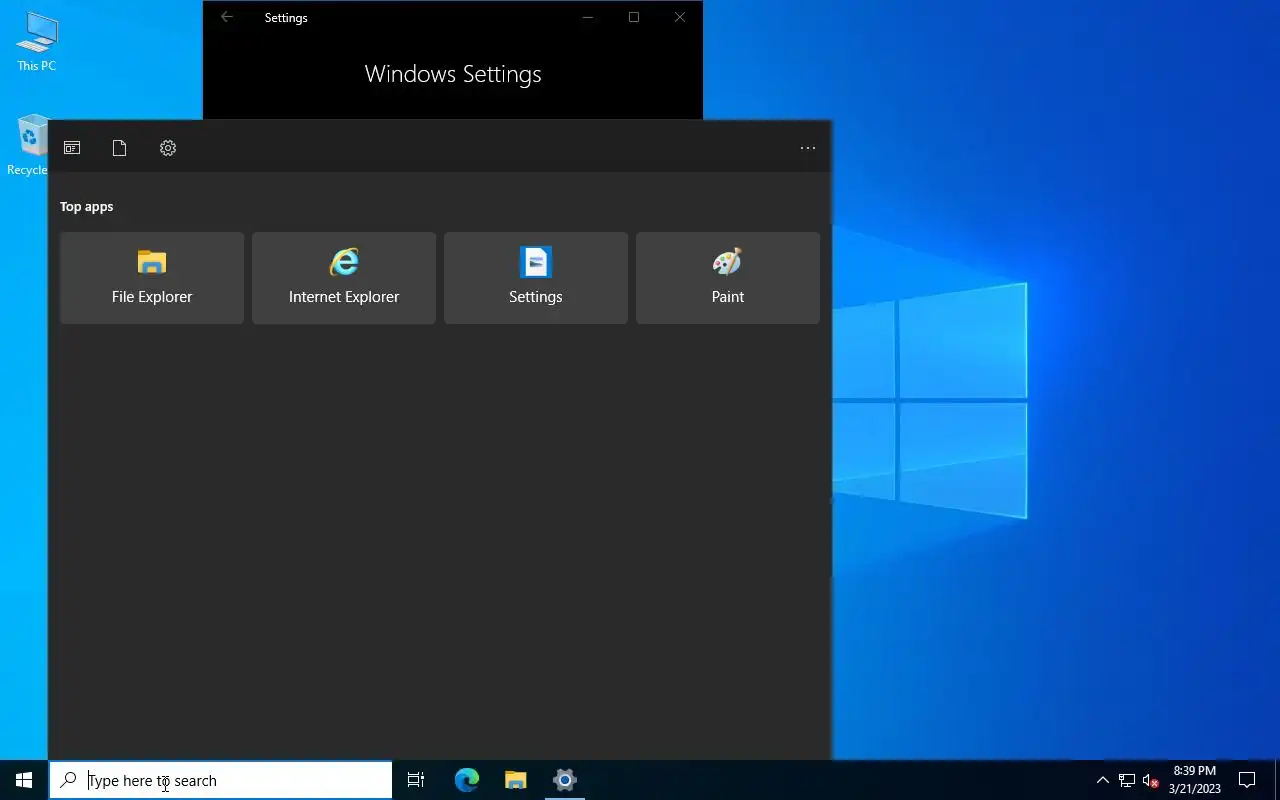
Task: Switch to Settings app on taskbar
Action: click(x=565, y=780)
